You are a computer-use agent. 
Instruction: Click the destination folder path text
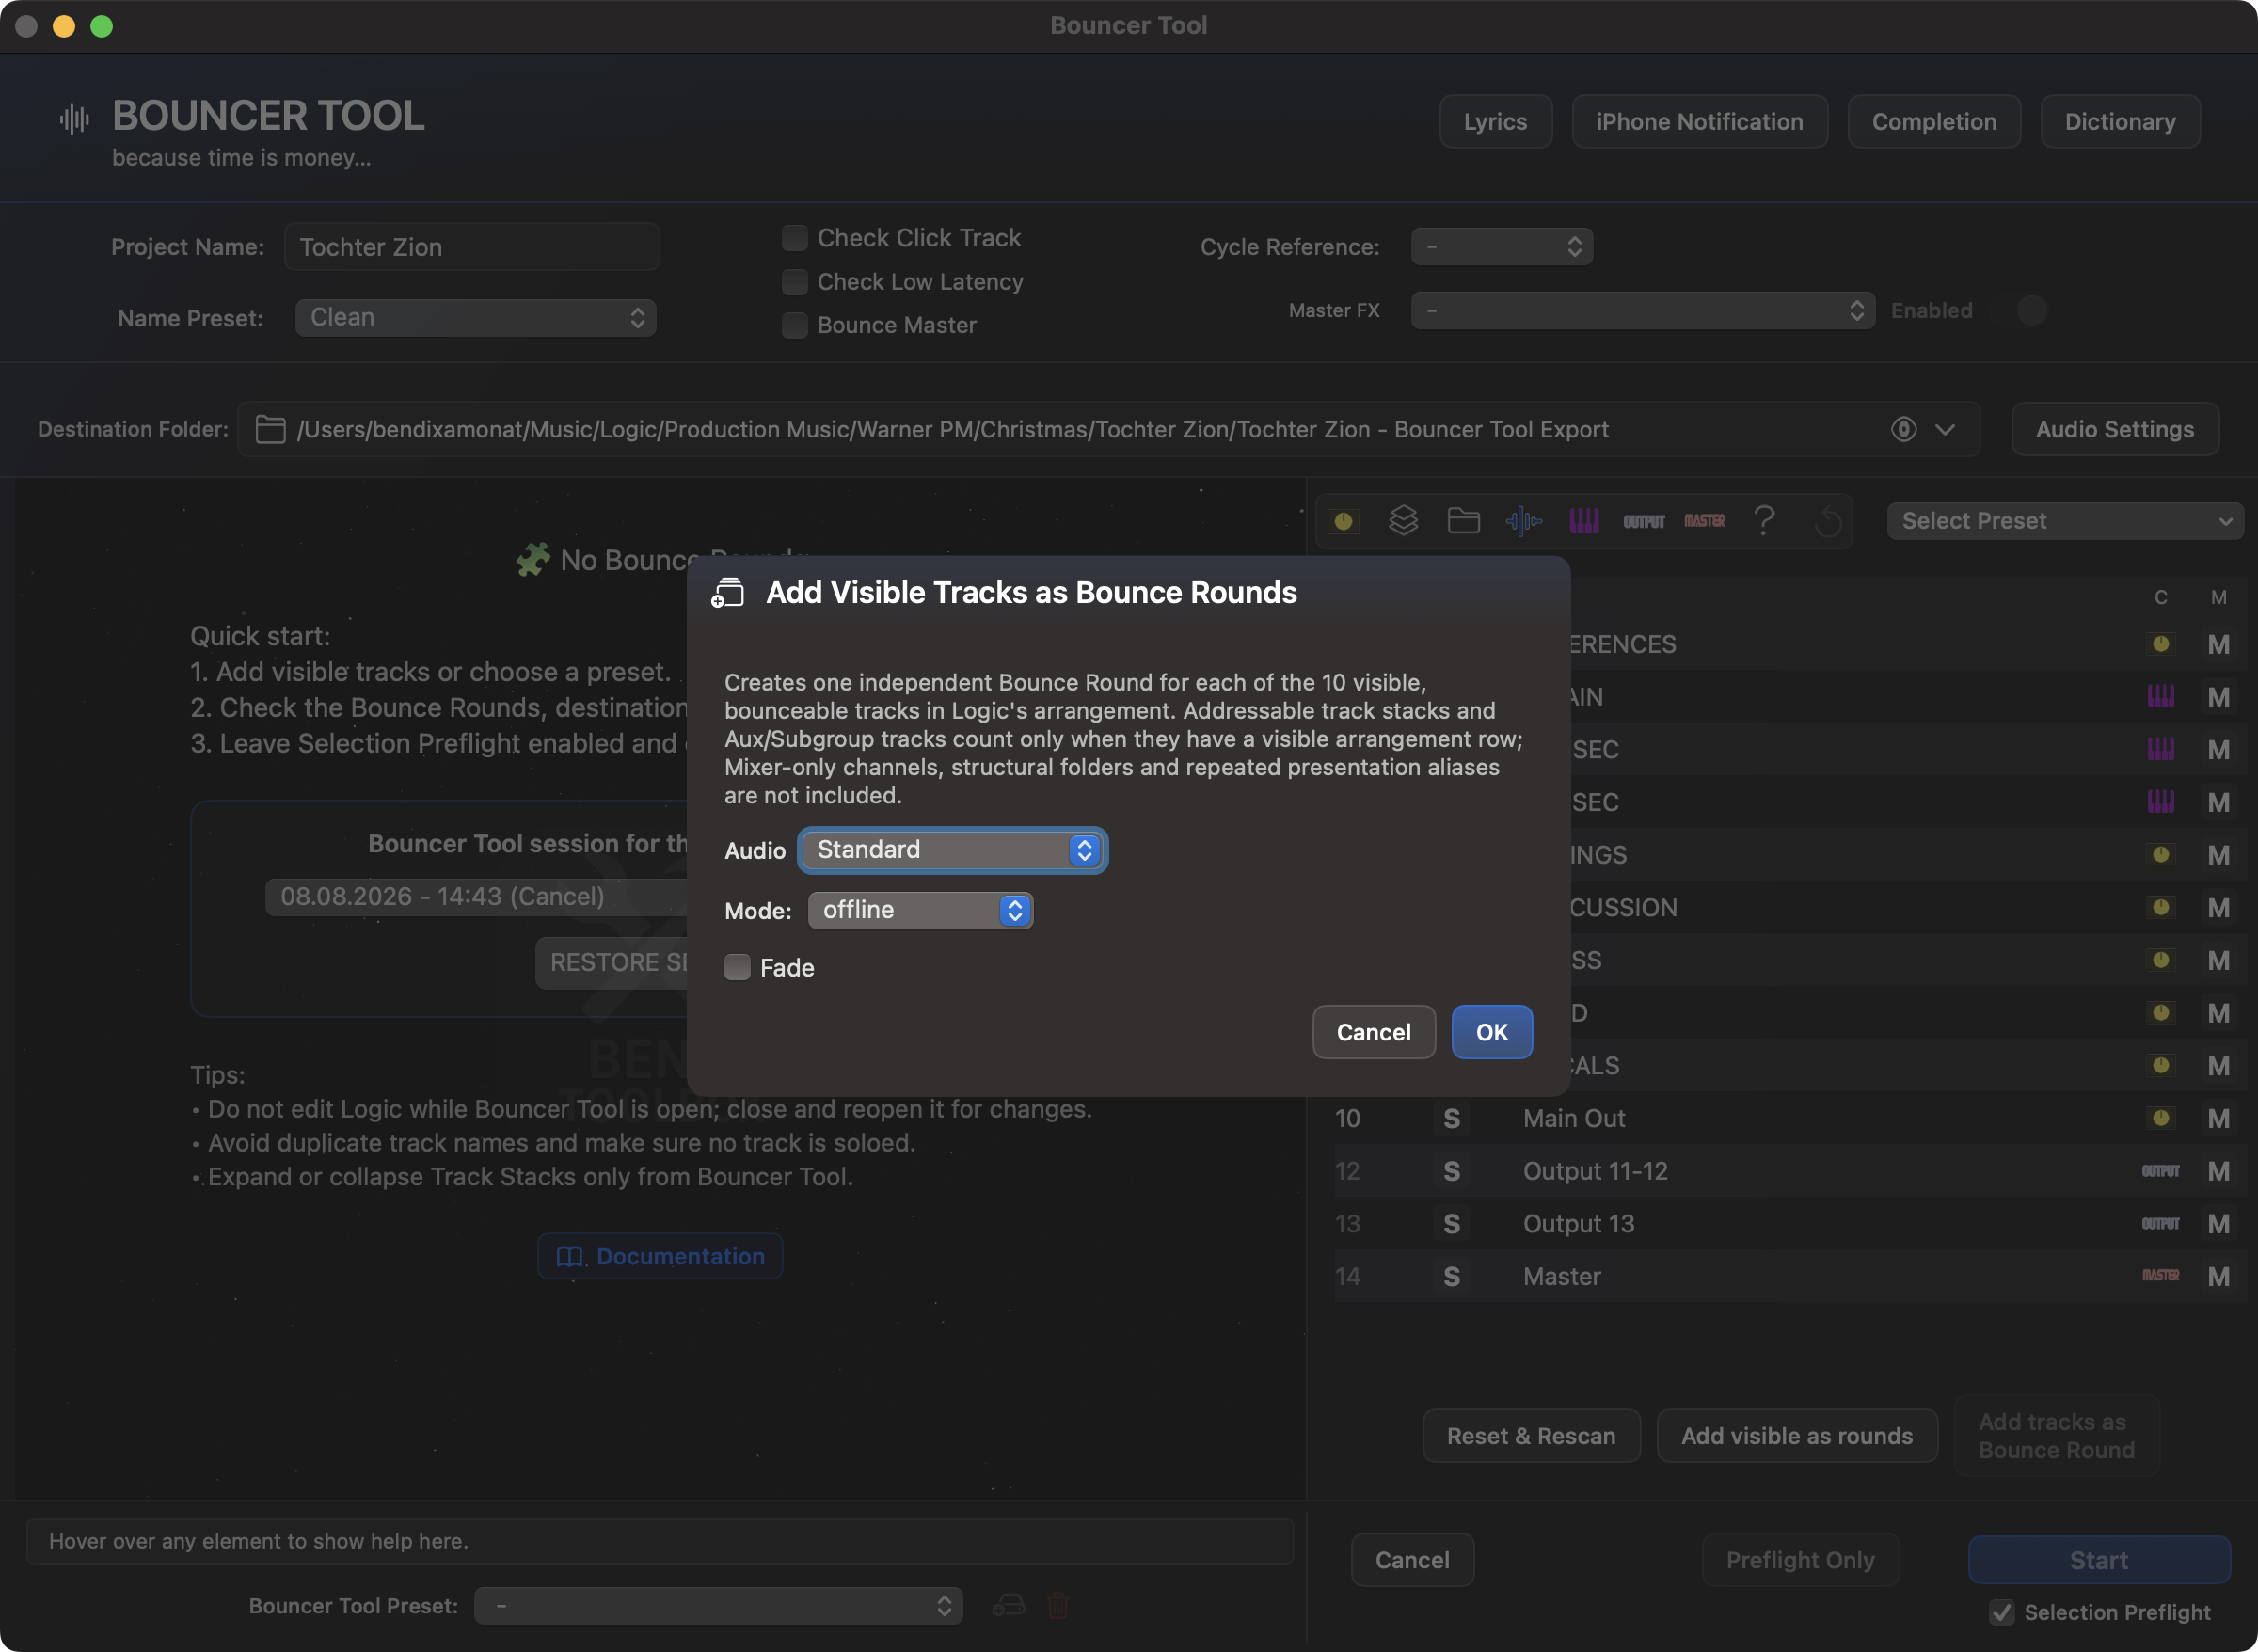pyautogui.click(x=952, y=429)
